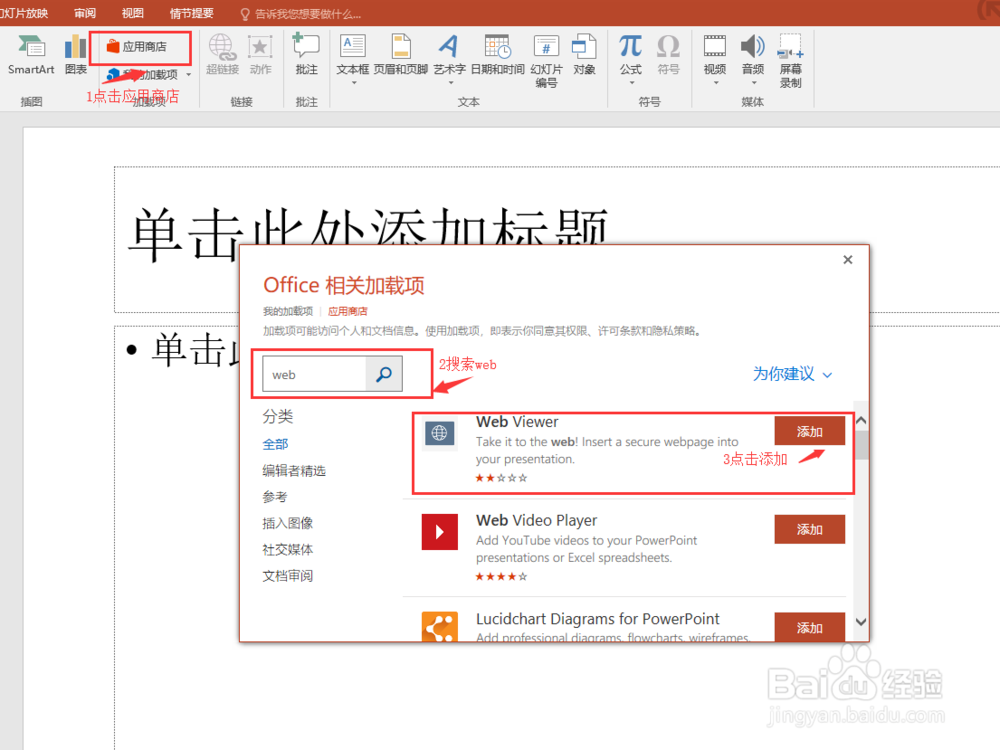The image size is (1000, 750).
Task: Click the add-in list scrollbar thumb
Action: point(862,445)
